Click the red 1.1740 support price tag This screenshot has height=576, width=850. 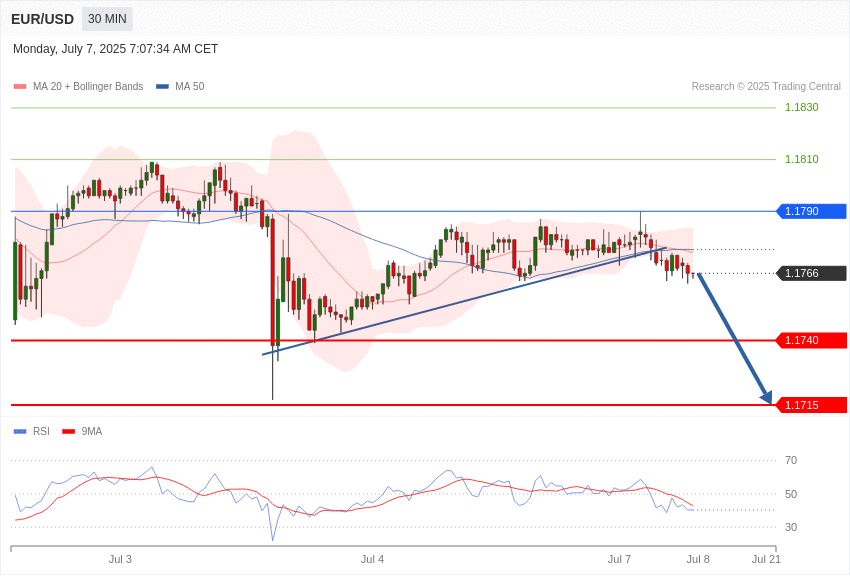point(812,341)
